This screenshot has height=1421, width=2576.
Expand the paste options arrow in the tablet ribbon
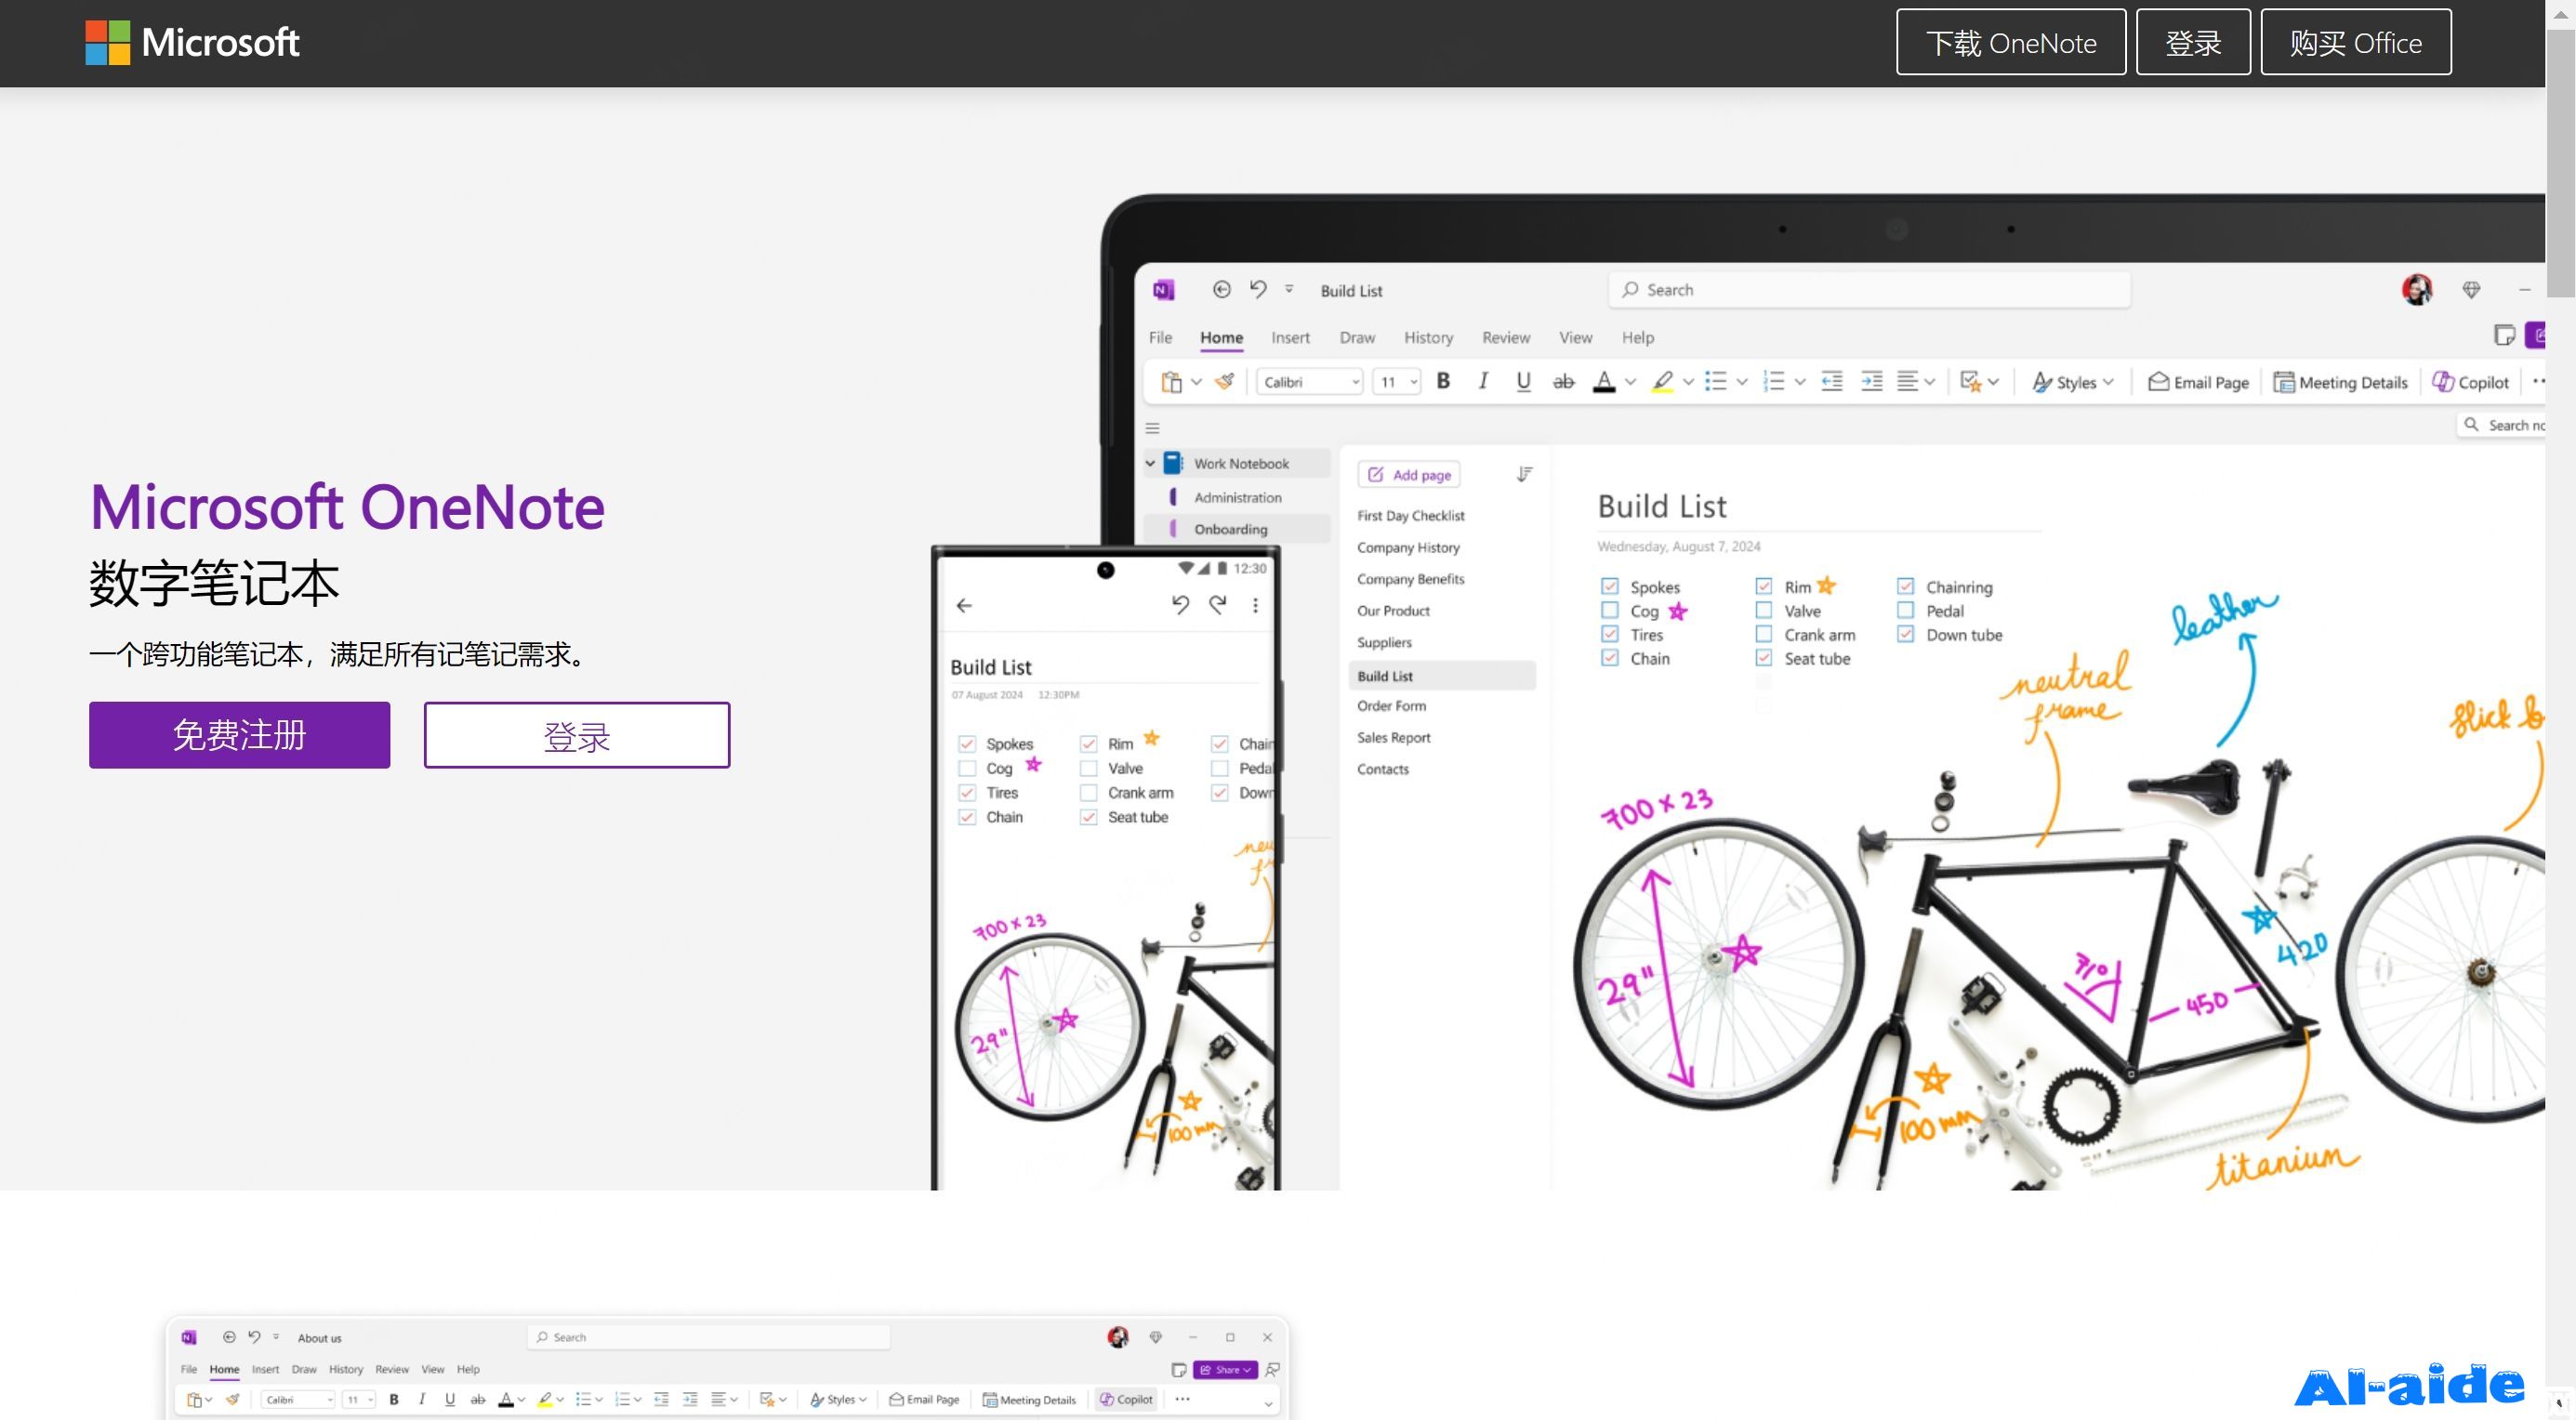[x=1196, y=382]
